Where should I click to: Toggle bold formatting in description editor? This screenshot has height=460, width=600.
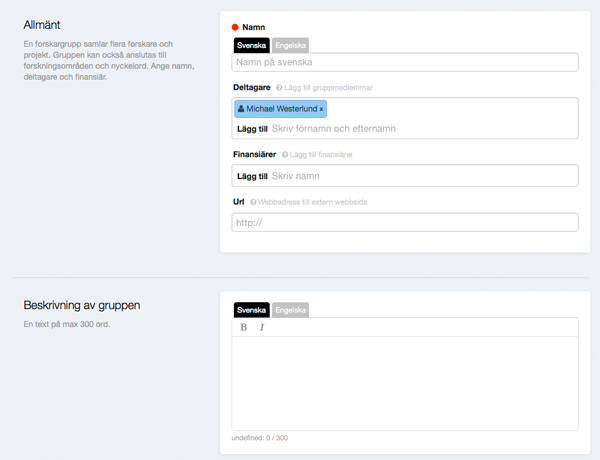coord(243,327)
